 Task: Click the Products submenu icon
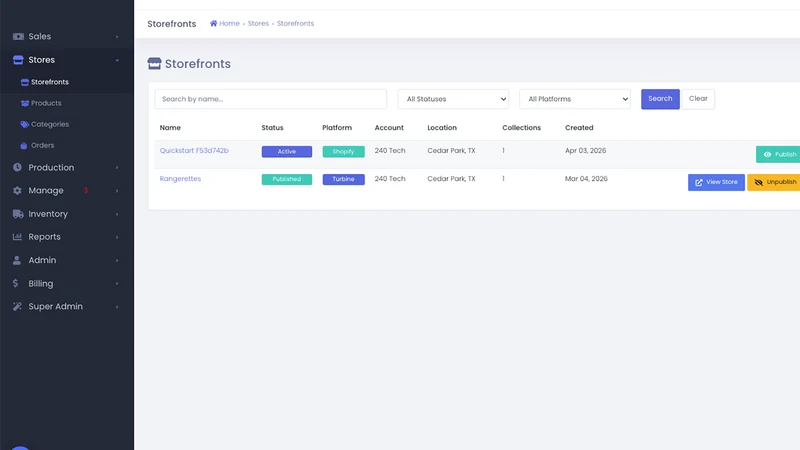24,103
